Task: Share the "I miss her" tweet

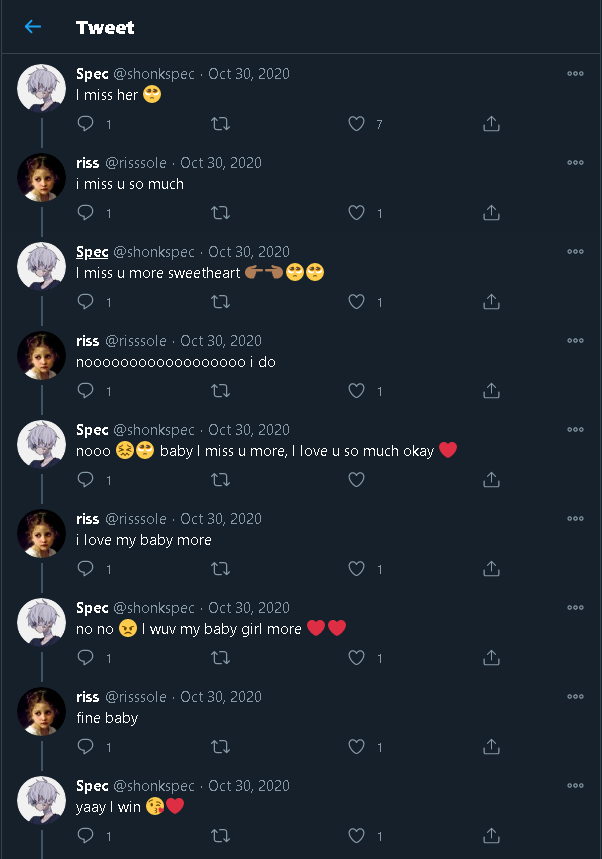Action: (491, 124)
